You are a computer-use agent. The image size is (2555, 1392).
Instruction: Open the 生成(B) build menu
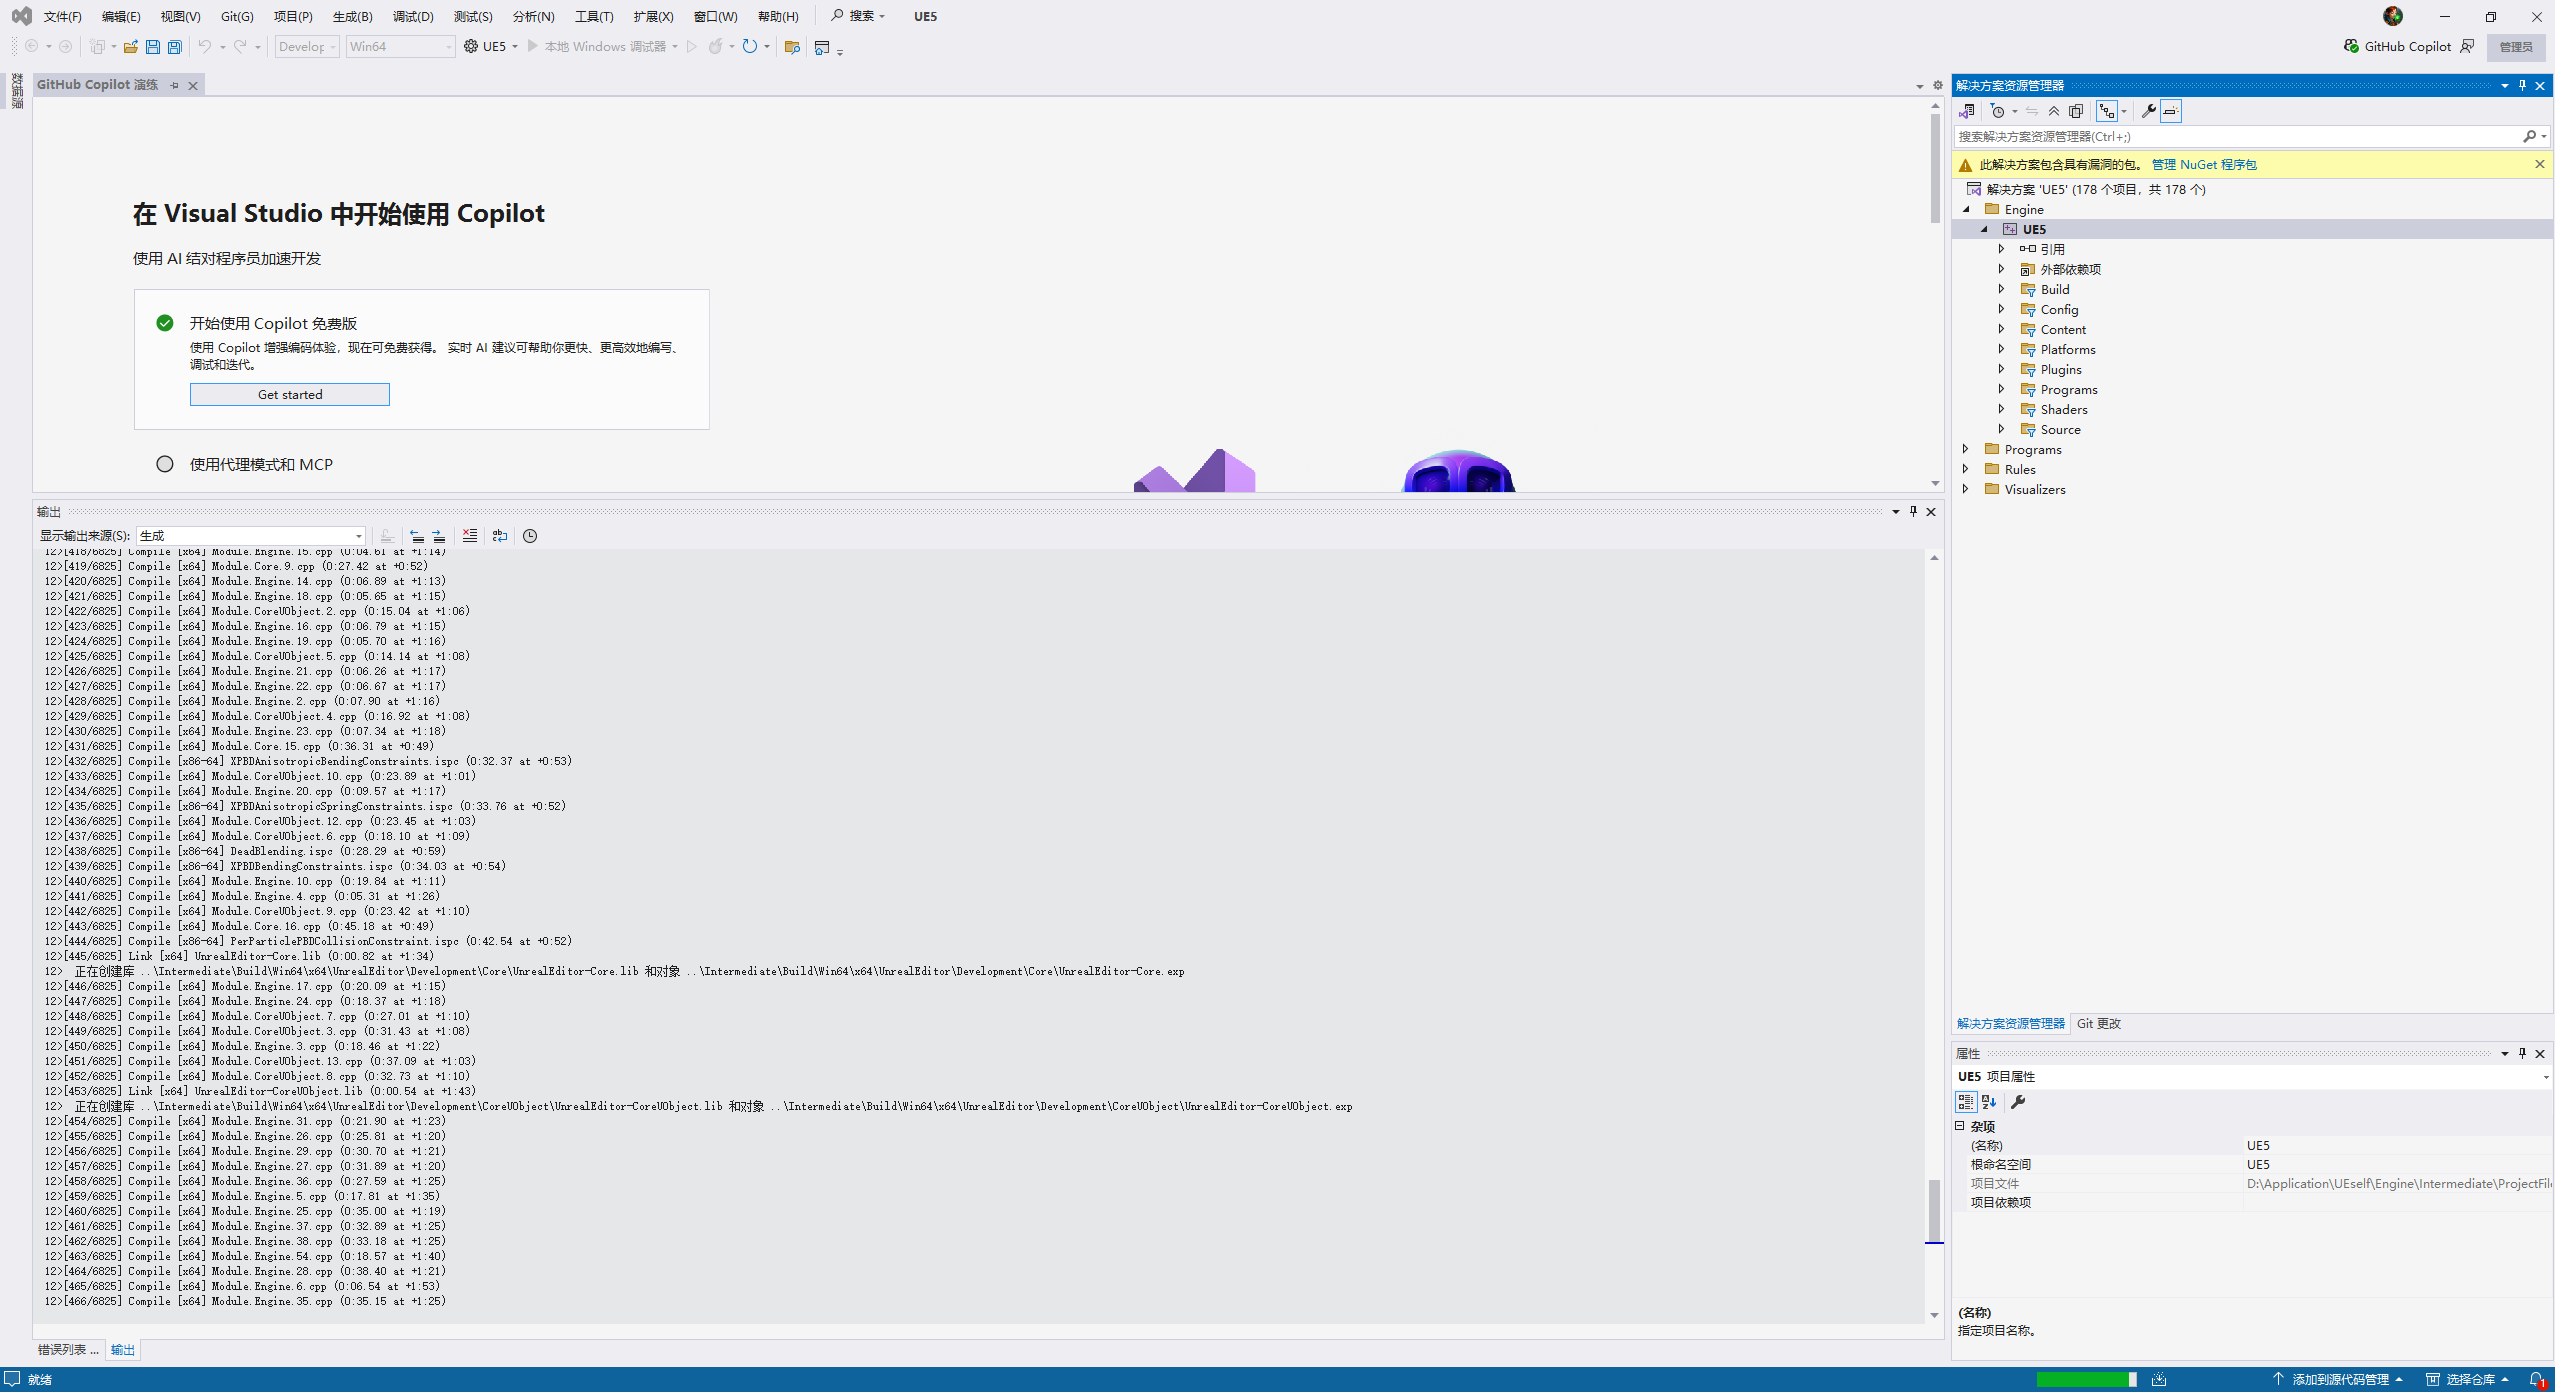coord(353,16)
